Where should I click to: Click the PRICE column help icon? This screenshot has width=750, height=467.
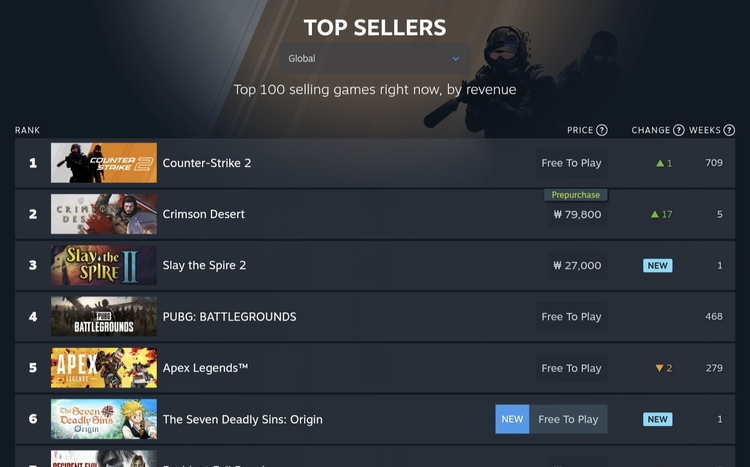[x=602, y=130]
